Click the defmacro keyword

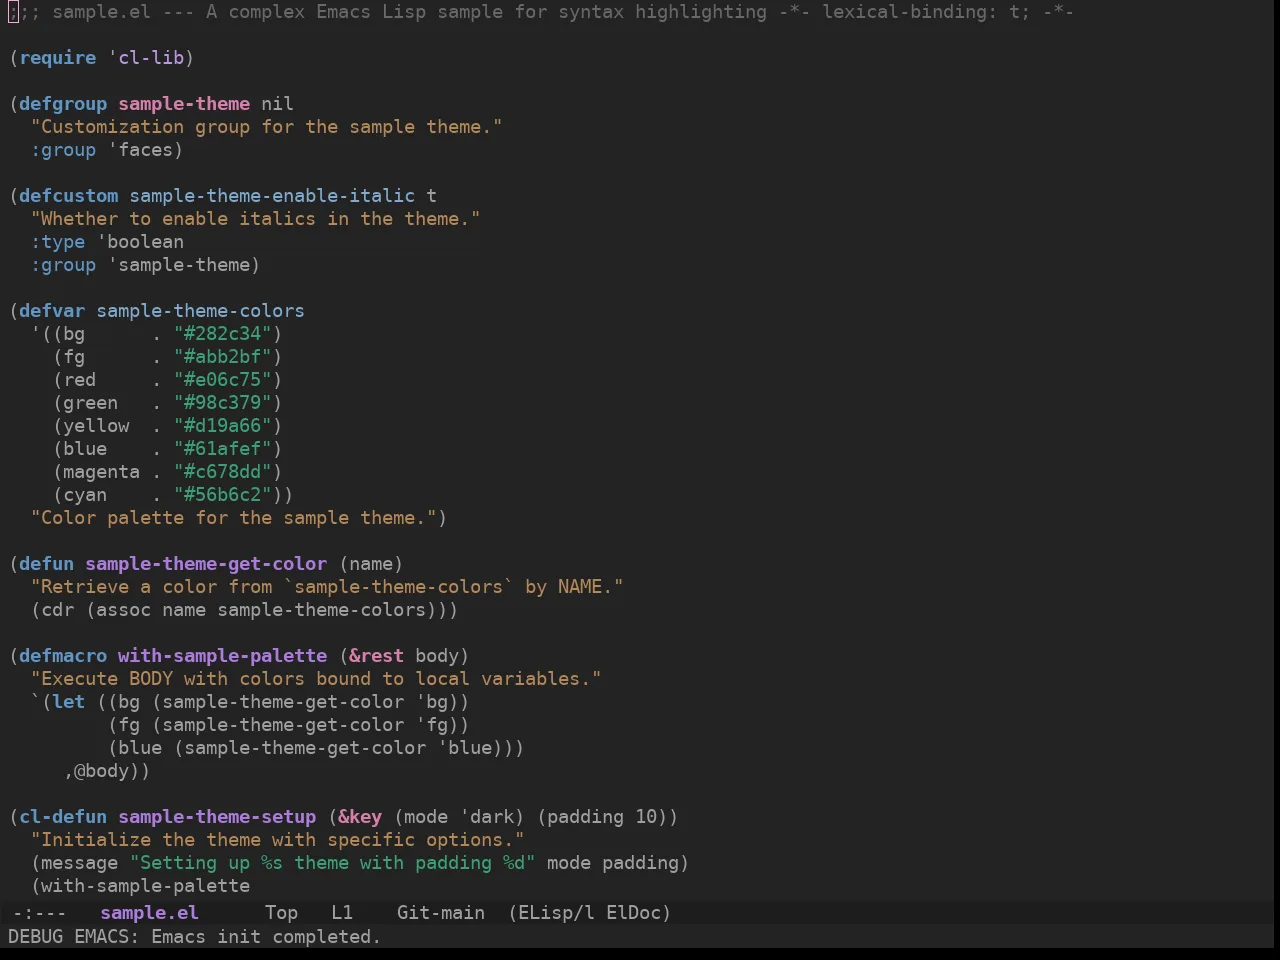tap(63, 656)
